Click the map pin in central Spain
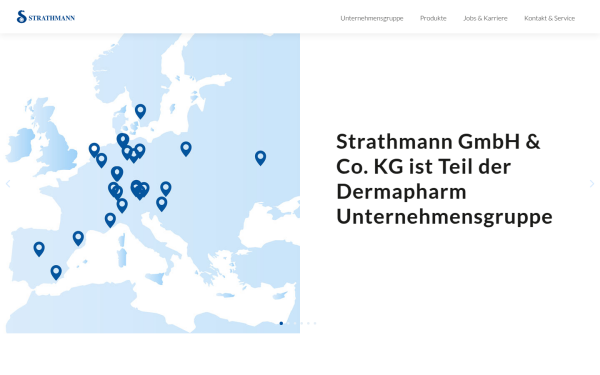The image size is (600, 375). (x=39, y=249)
